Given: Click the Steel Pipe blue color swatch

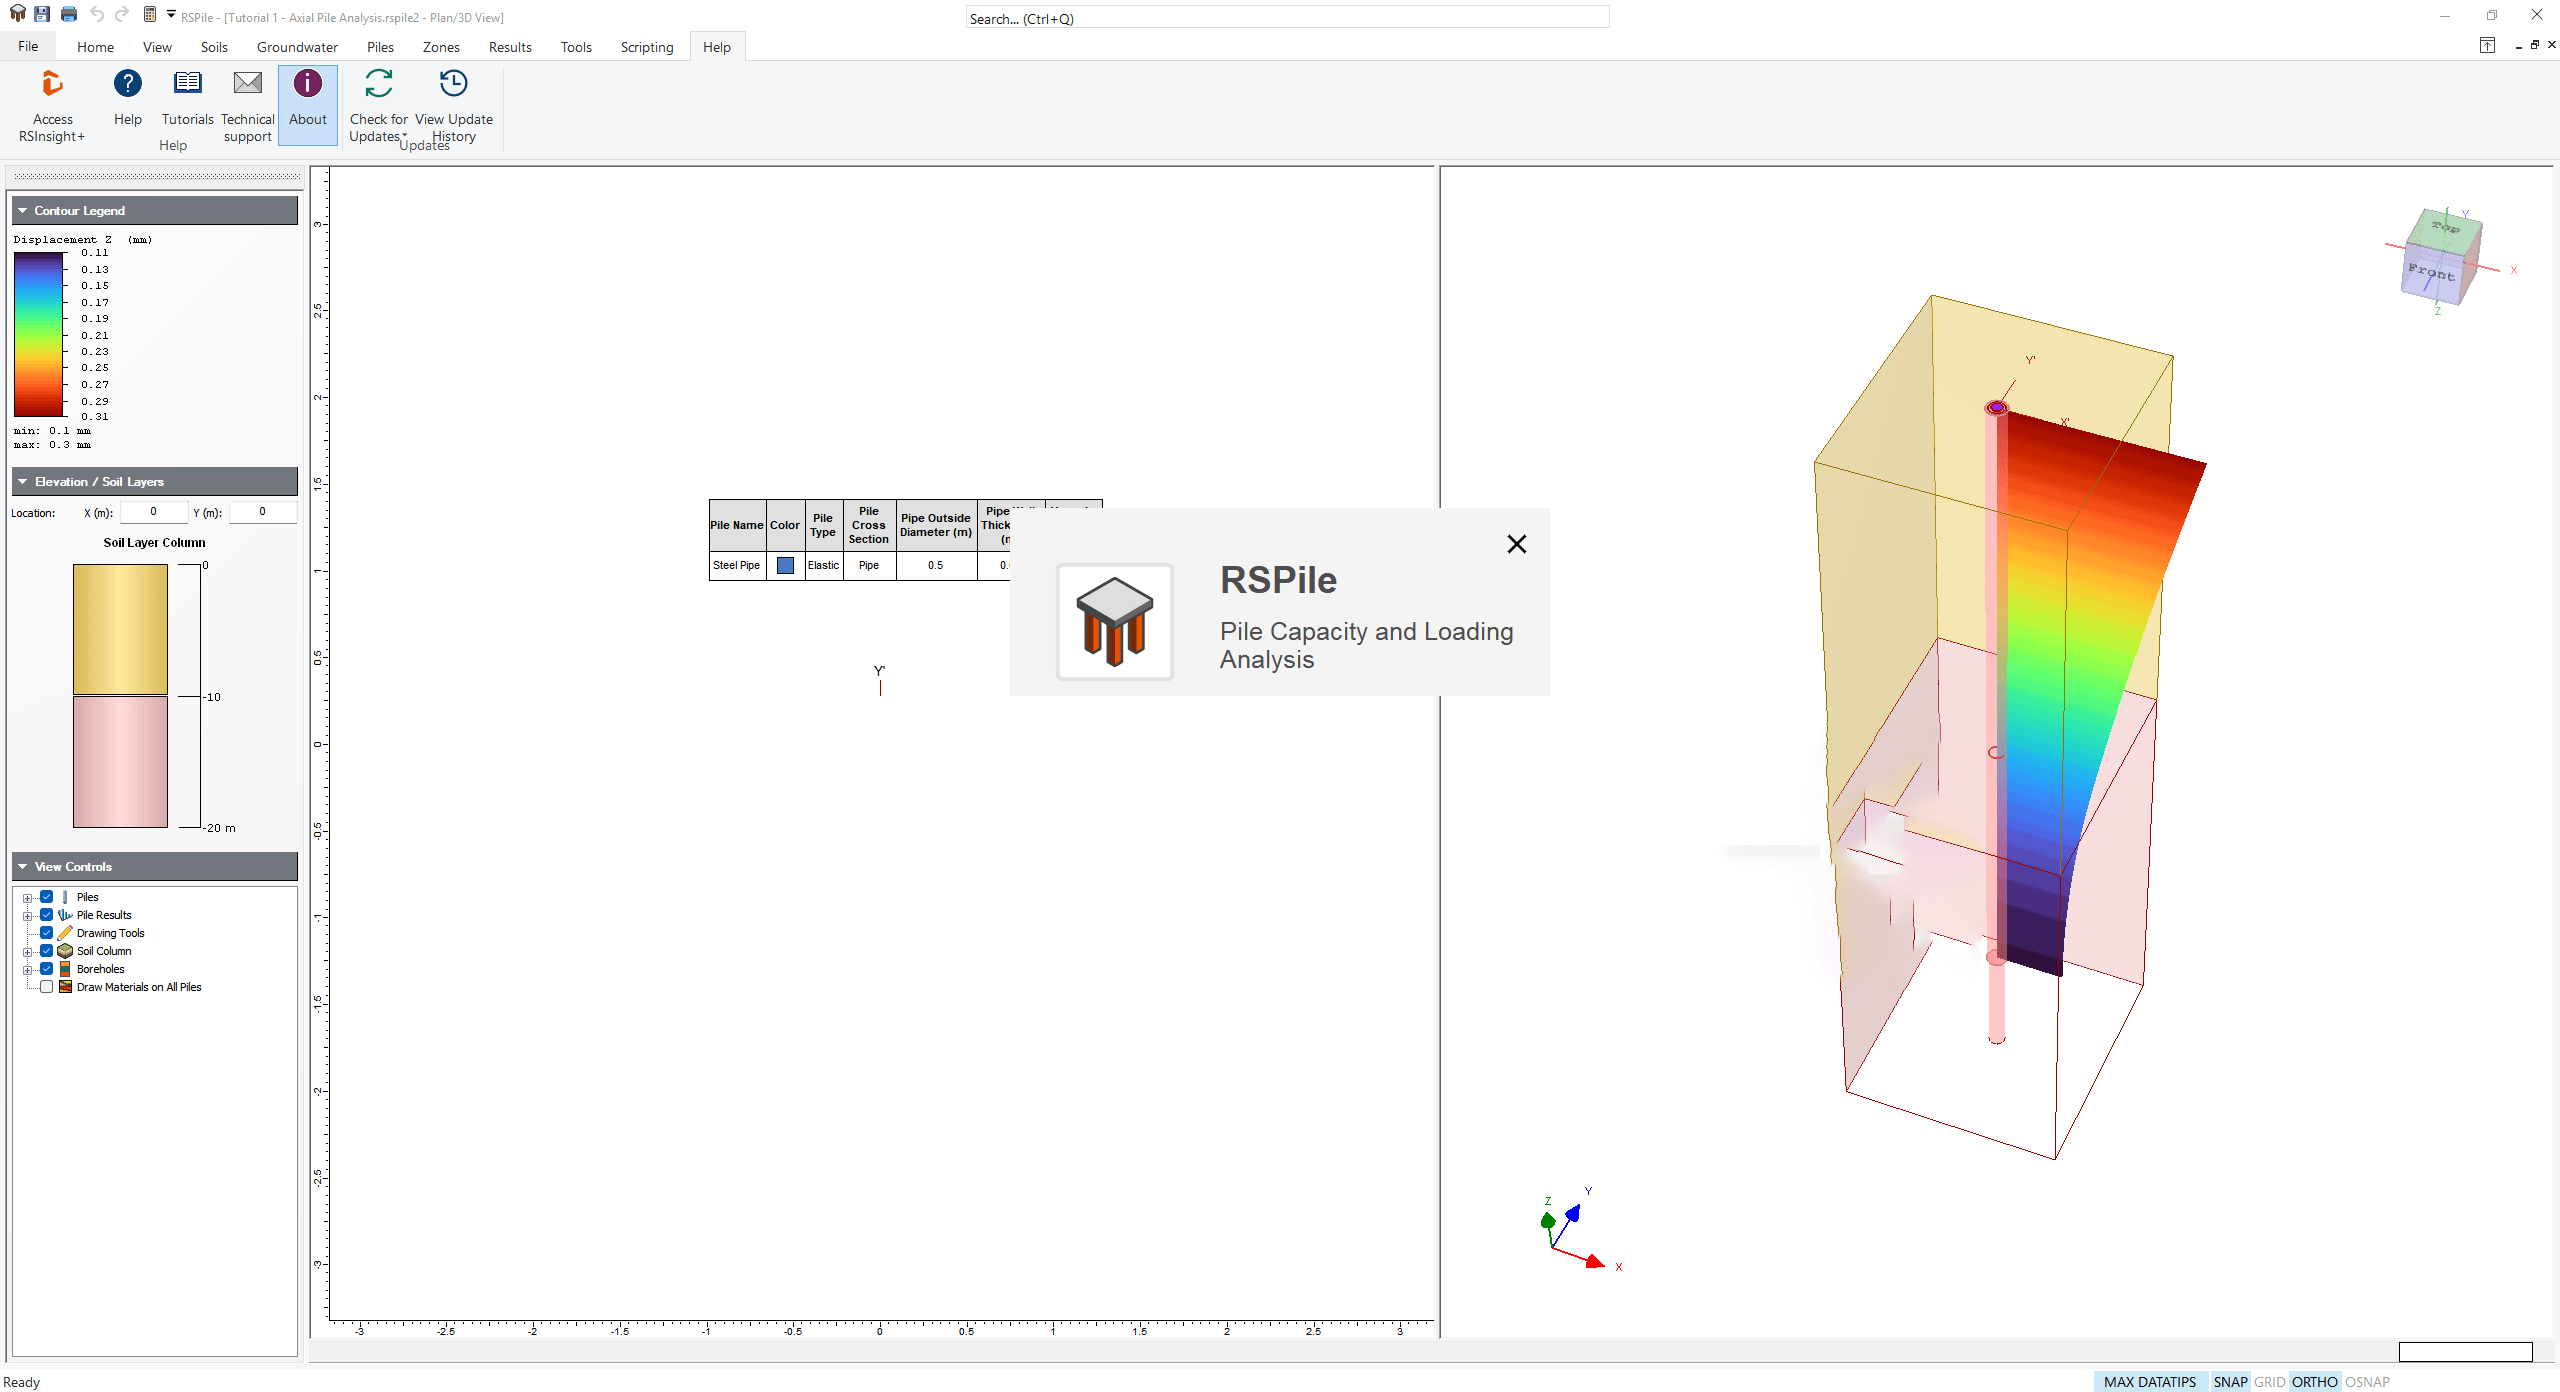Looking at the screenshot, I should click(x=785, y=566).
